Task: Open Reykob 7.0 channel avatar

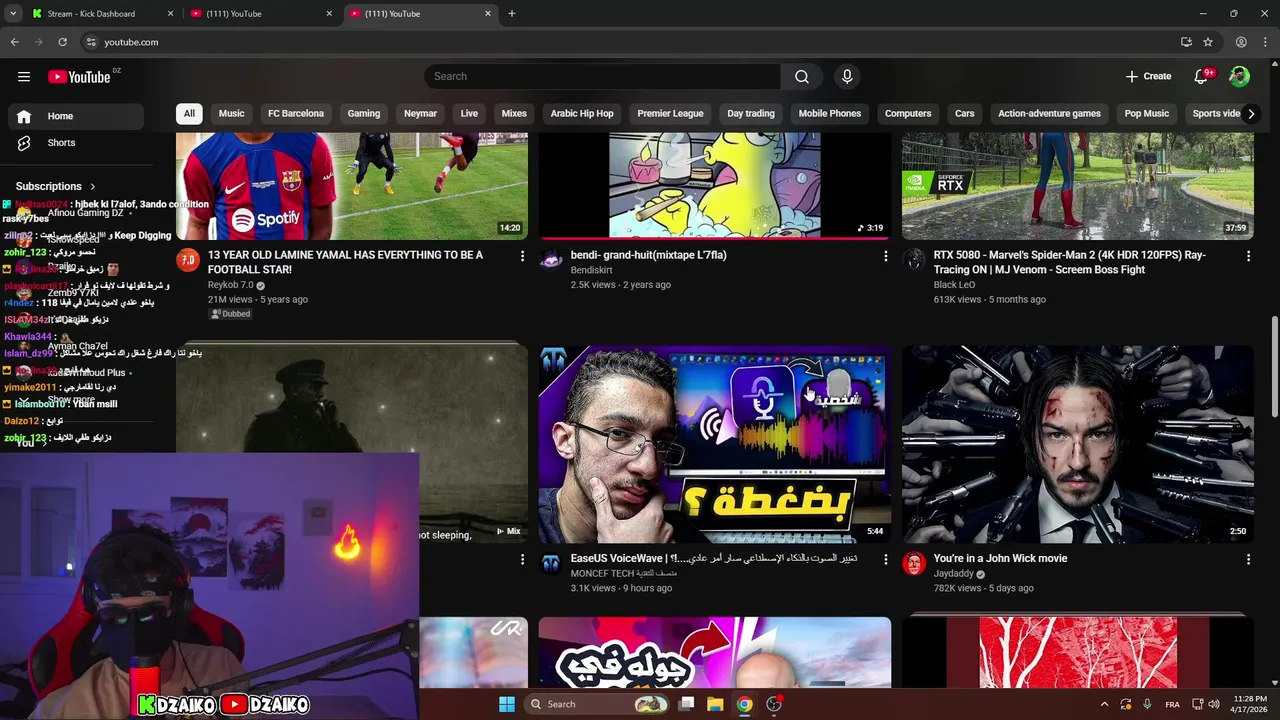Action: click(x=188, y=260)
